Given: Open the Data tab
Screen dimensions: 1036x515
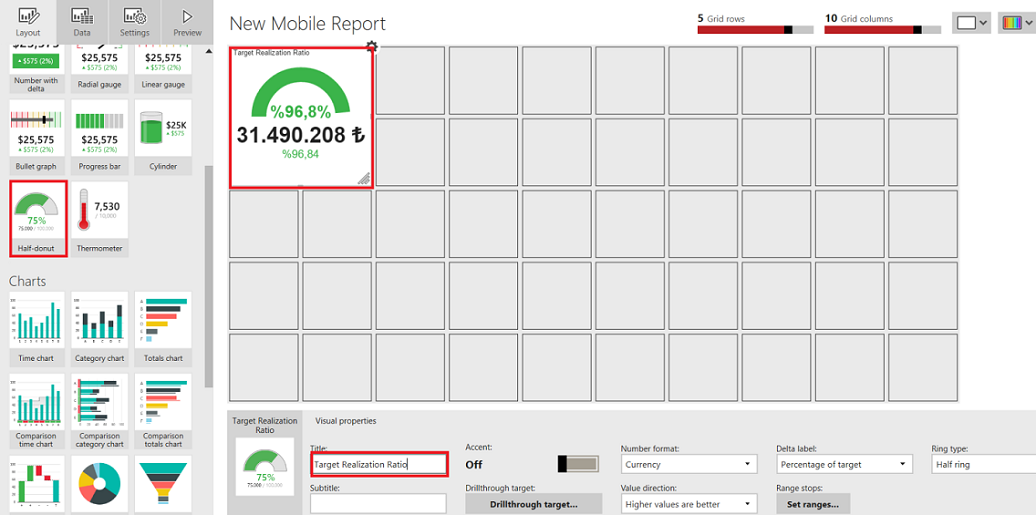Looking at the screenshot, I should [x=82, y=22].
